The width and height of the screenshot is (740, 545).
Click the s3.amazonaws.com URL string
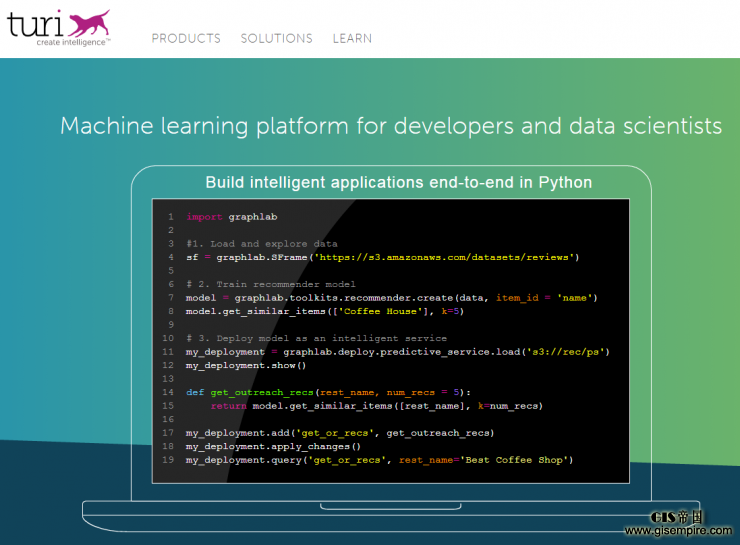tap(445, 257)
